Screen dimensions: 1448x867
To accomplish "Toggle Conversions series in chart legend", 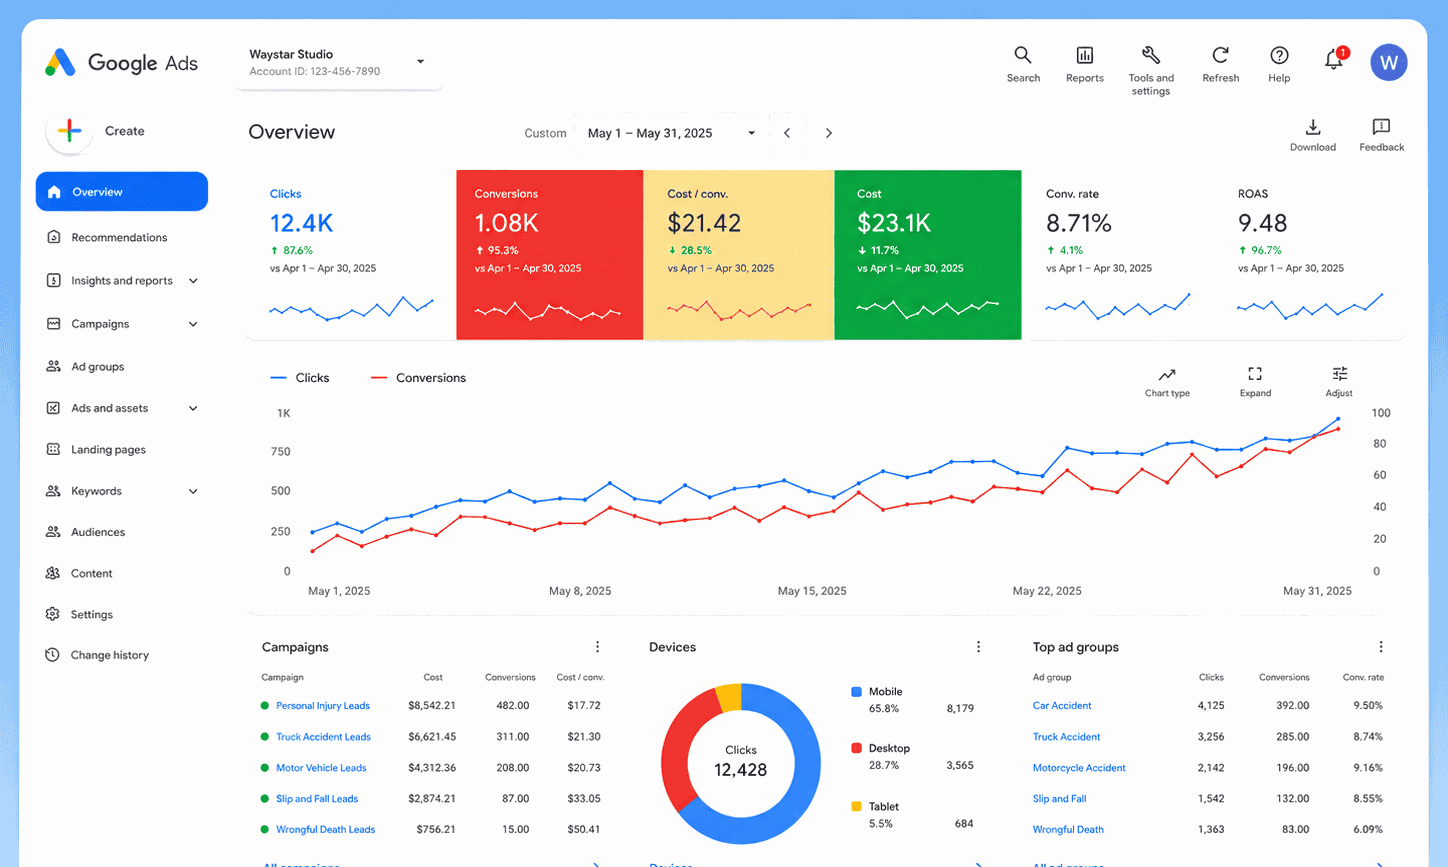I will tap(418, 378).
